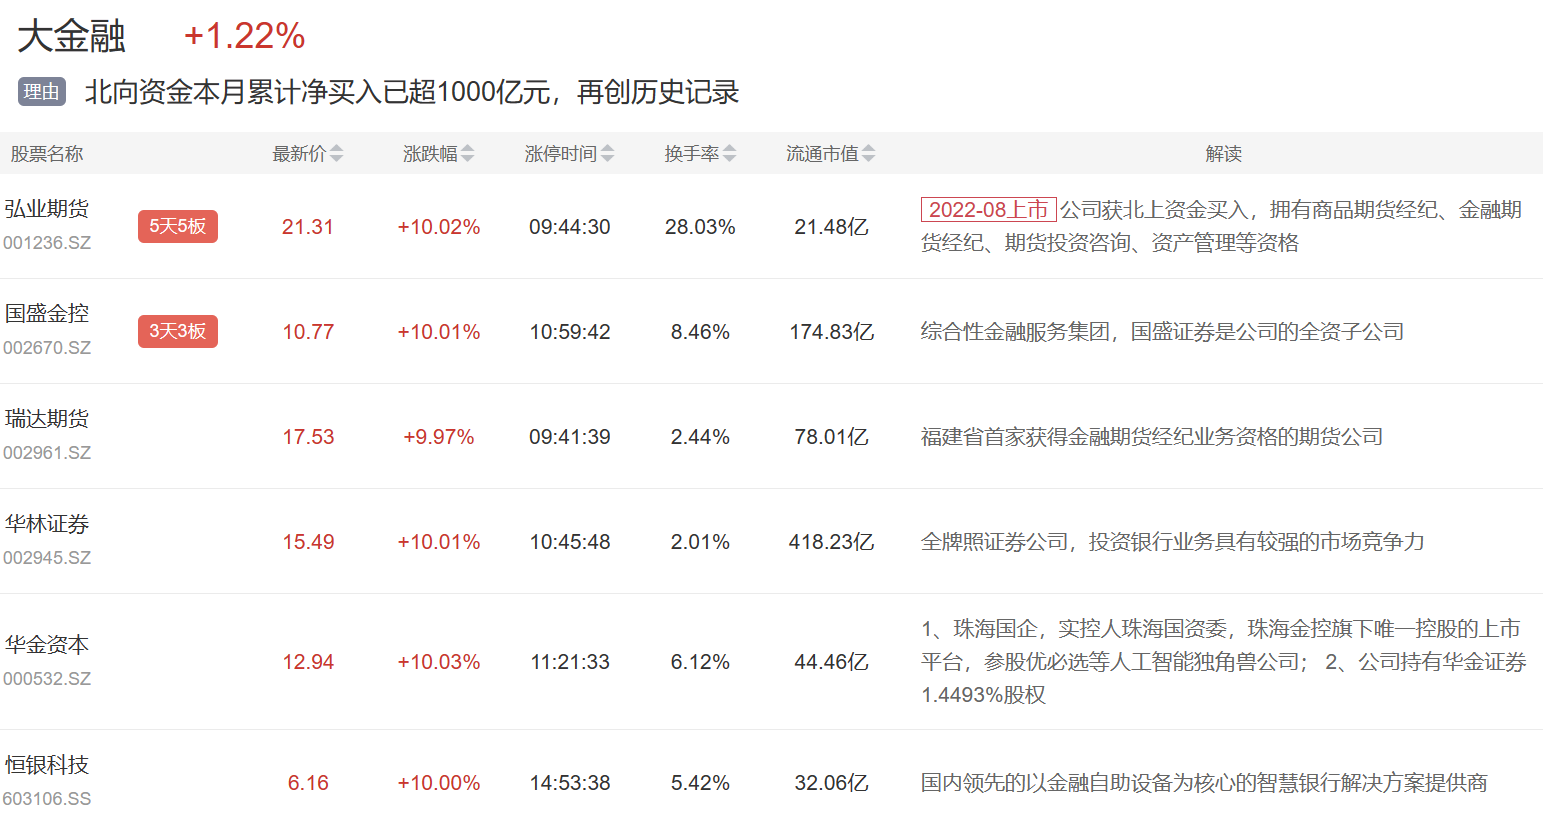This screenshot has height=829, width=1543.
Task: Click change value +10.00%
Action: 439,783
